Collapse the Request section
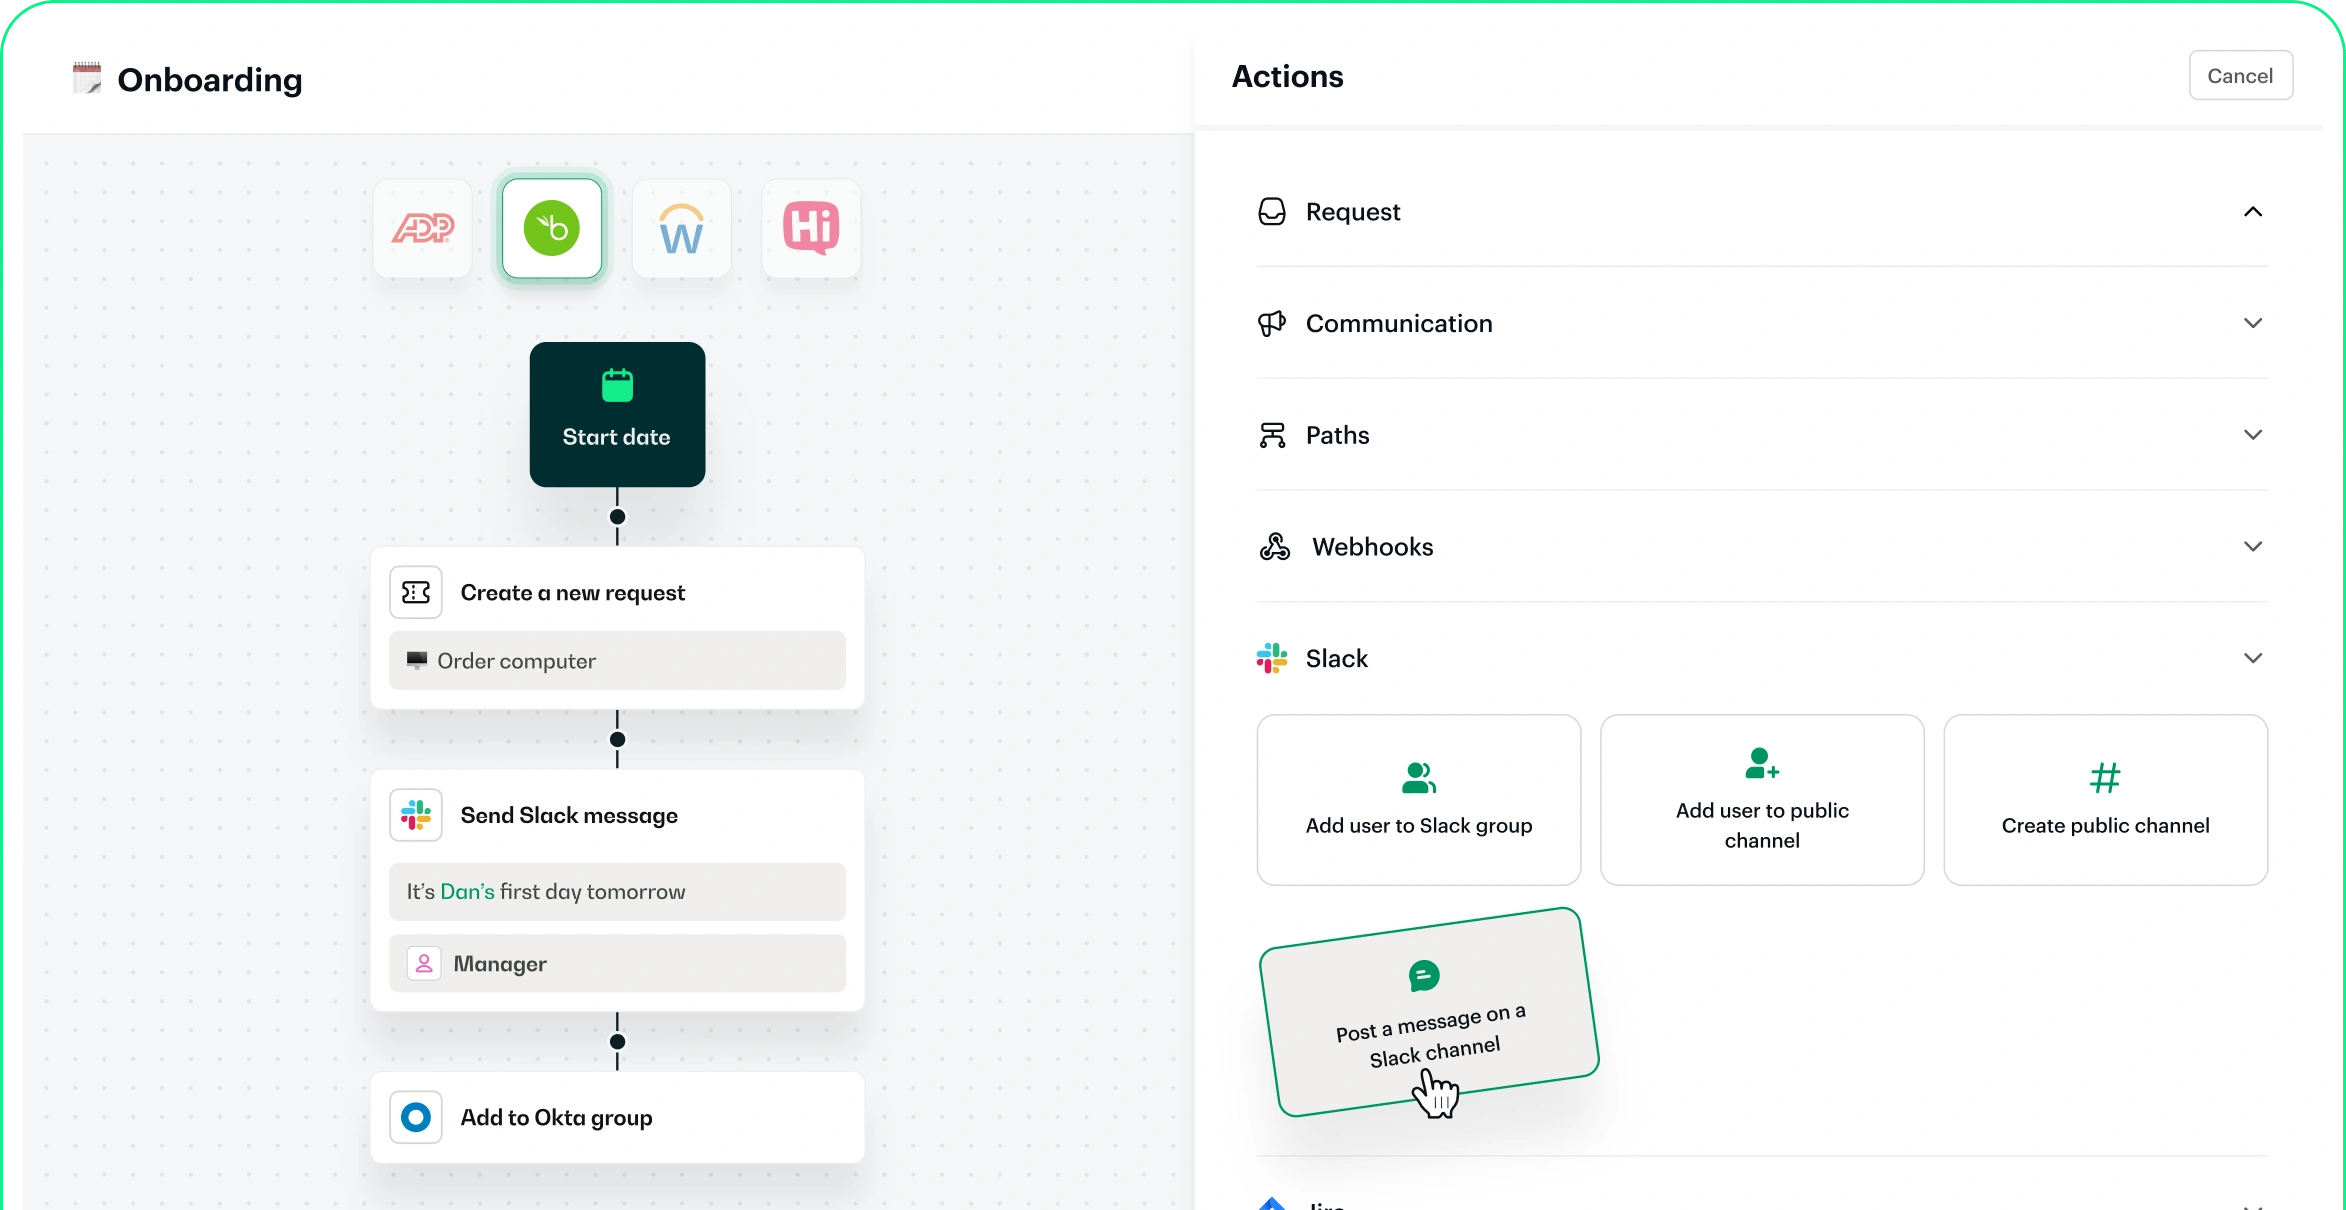This screenshot has width=2346, height=1210. tap(2252, 211)
